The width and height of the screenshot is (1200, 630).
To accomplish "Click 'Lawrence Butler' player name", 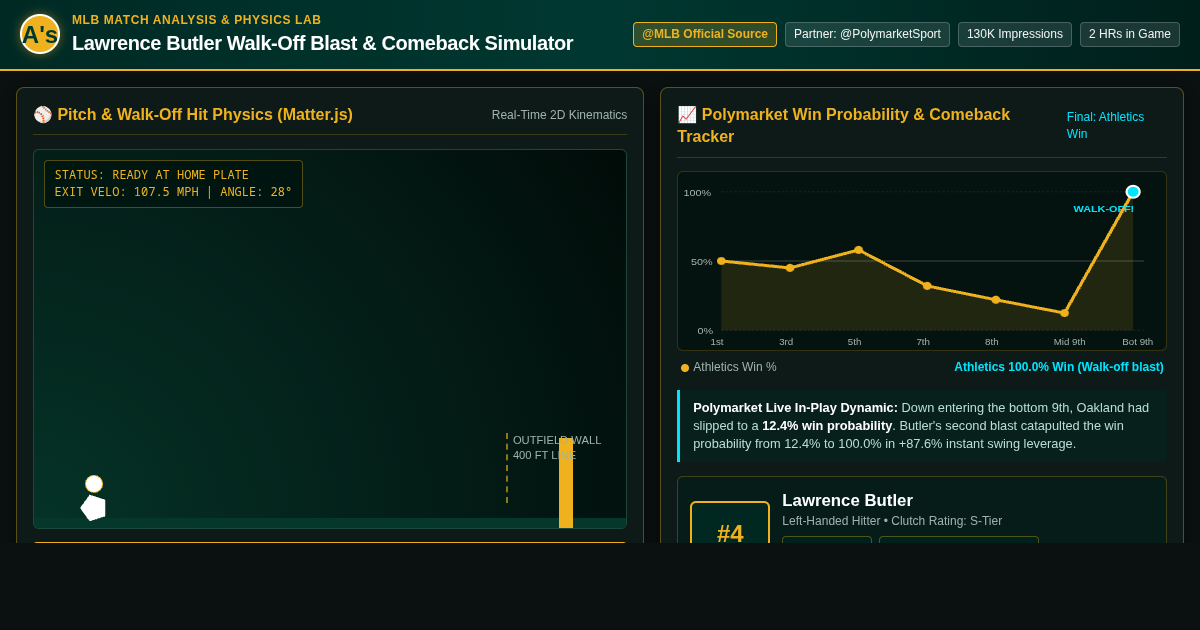I will coord(847,501).
